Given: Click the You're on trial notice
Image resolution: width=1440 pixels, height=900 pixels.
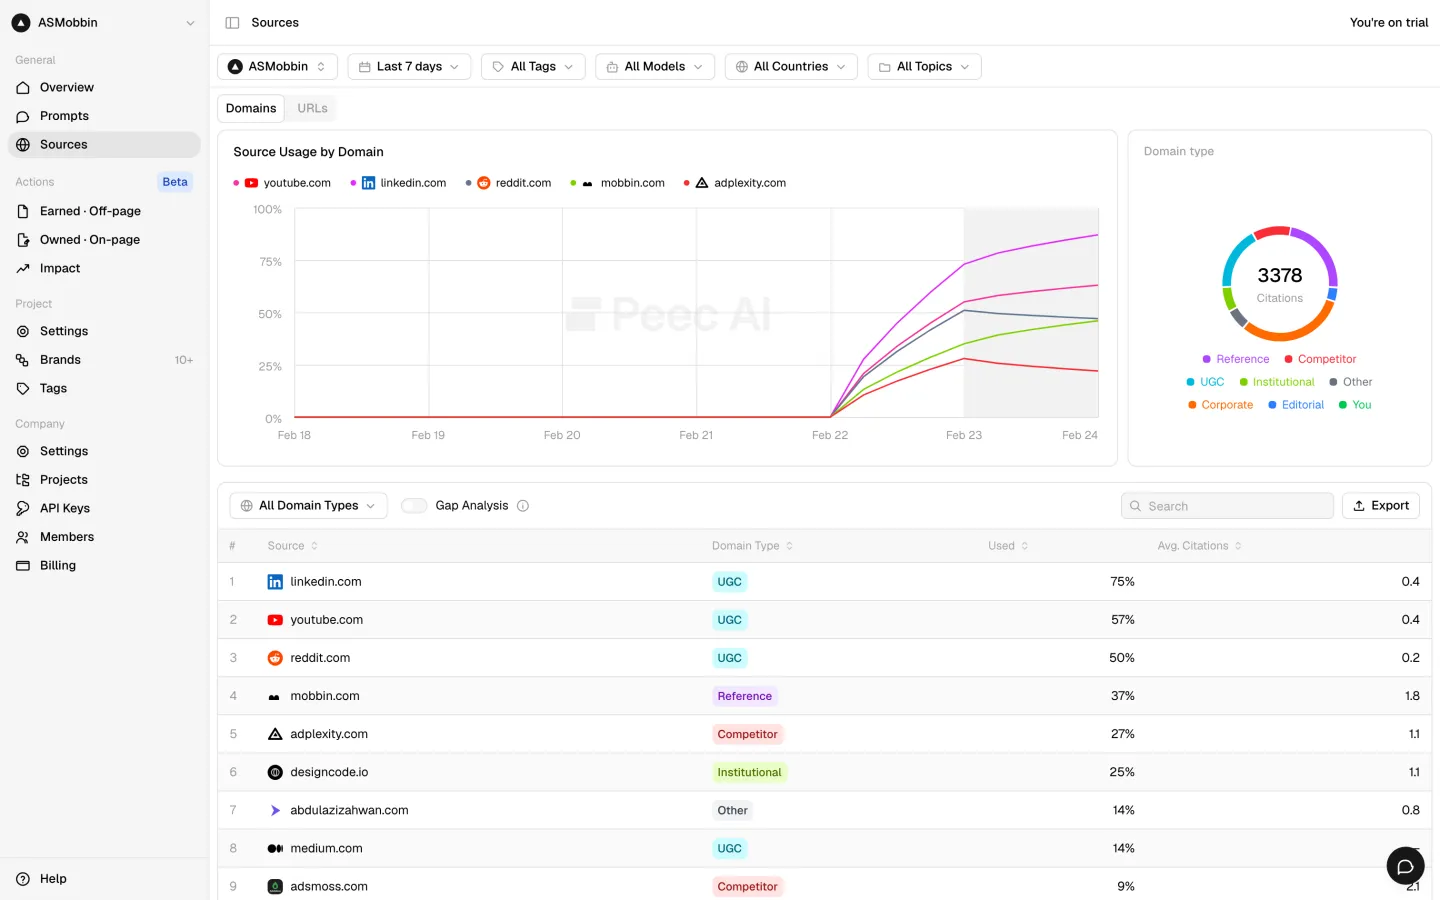Looking at the screenshot, I should pos(1389,23).
